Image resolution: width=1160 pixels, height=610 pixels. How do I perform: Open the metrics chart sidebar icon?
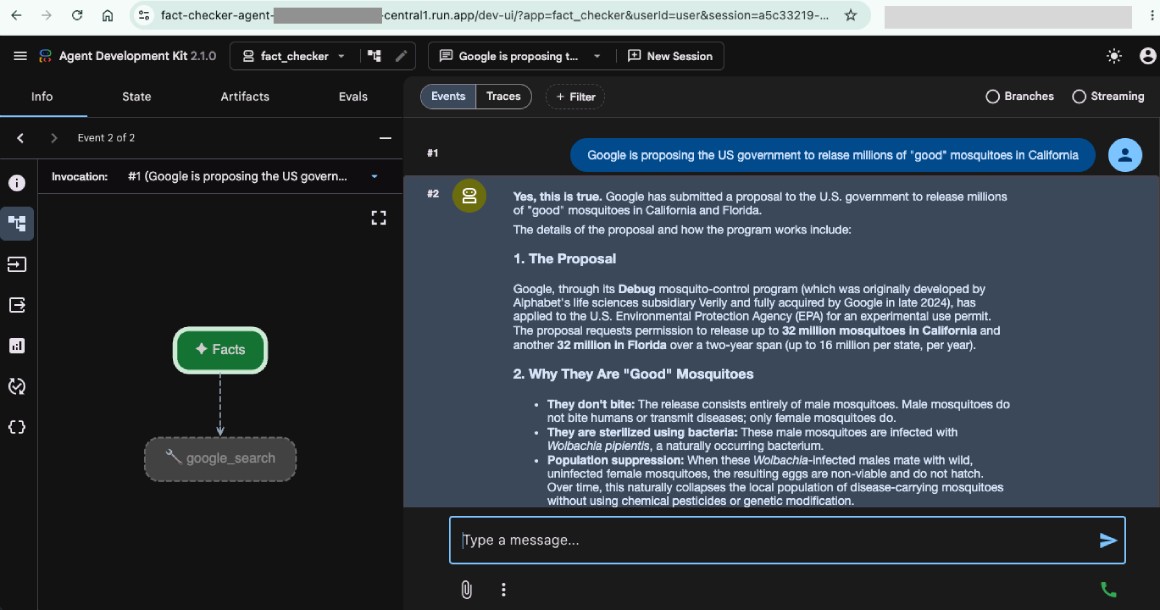(x=17, y=345)
